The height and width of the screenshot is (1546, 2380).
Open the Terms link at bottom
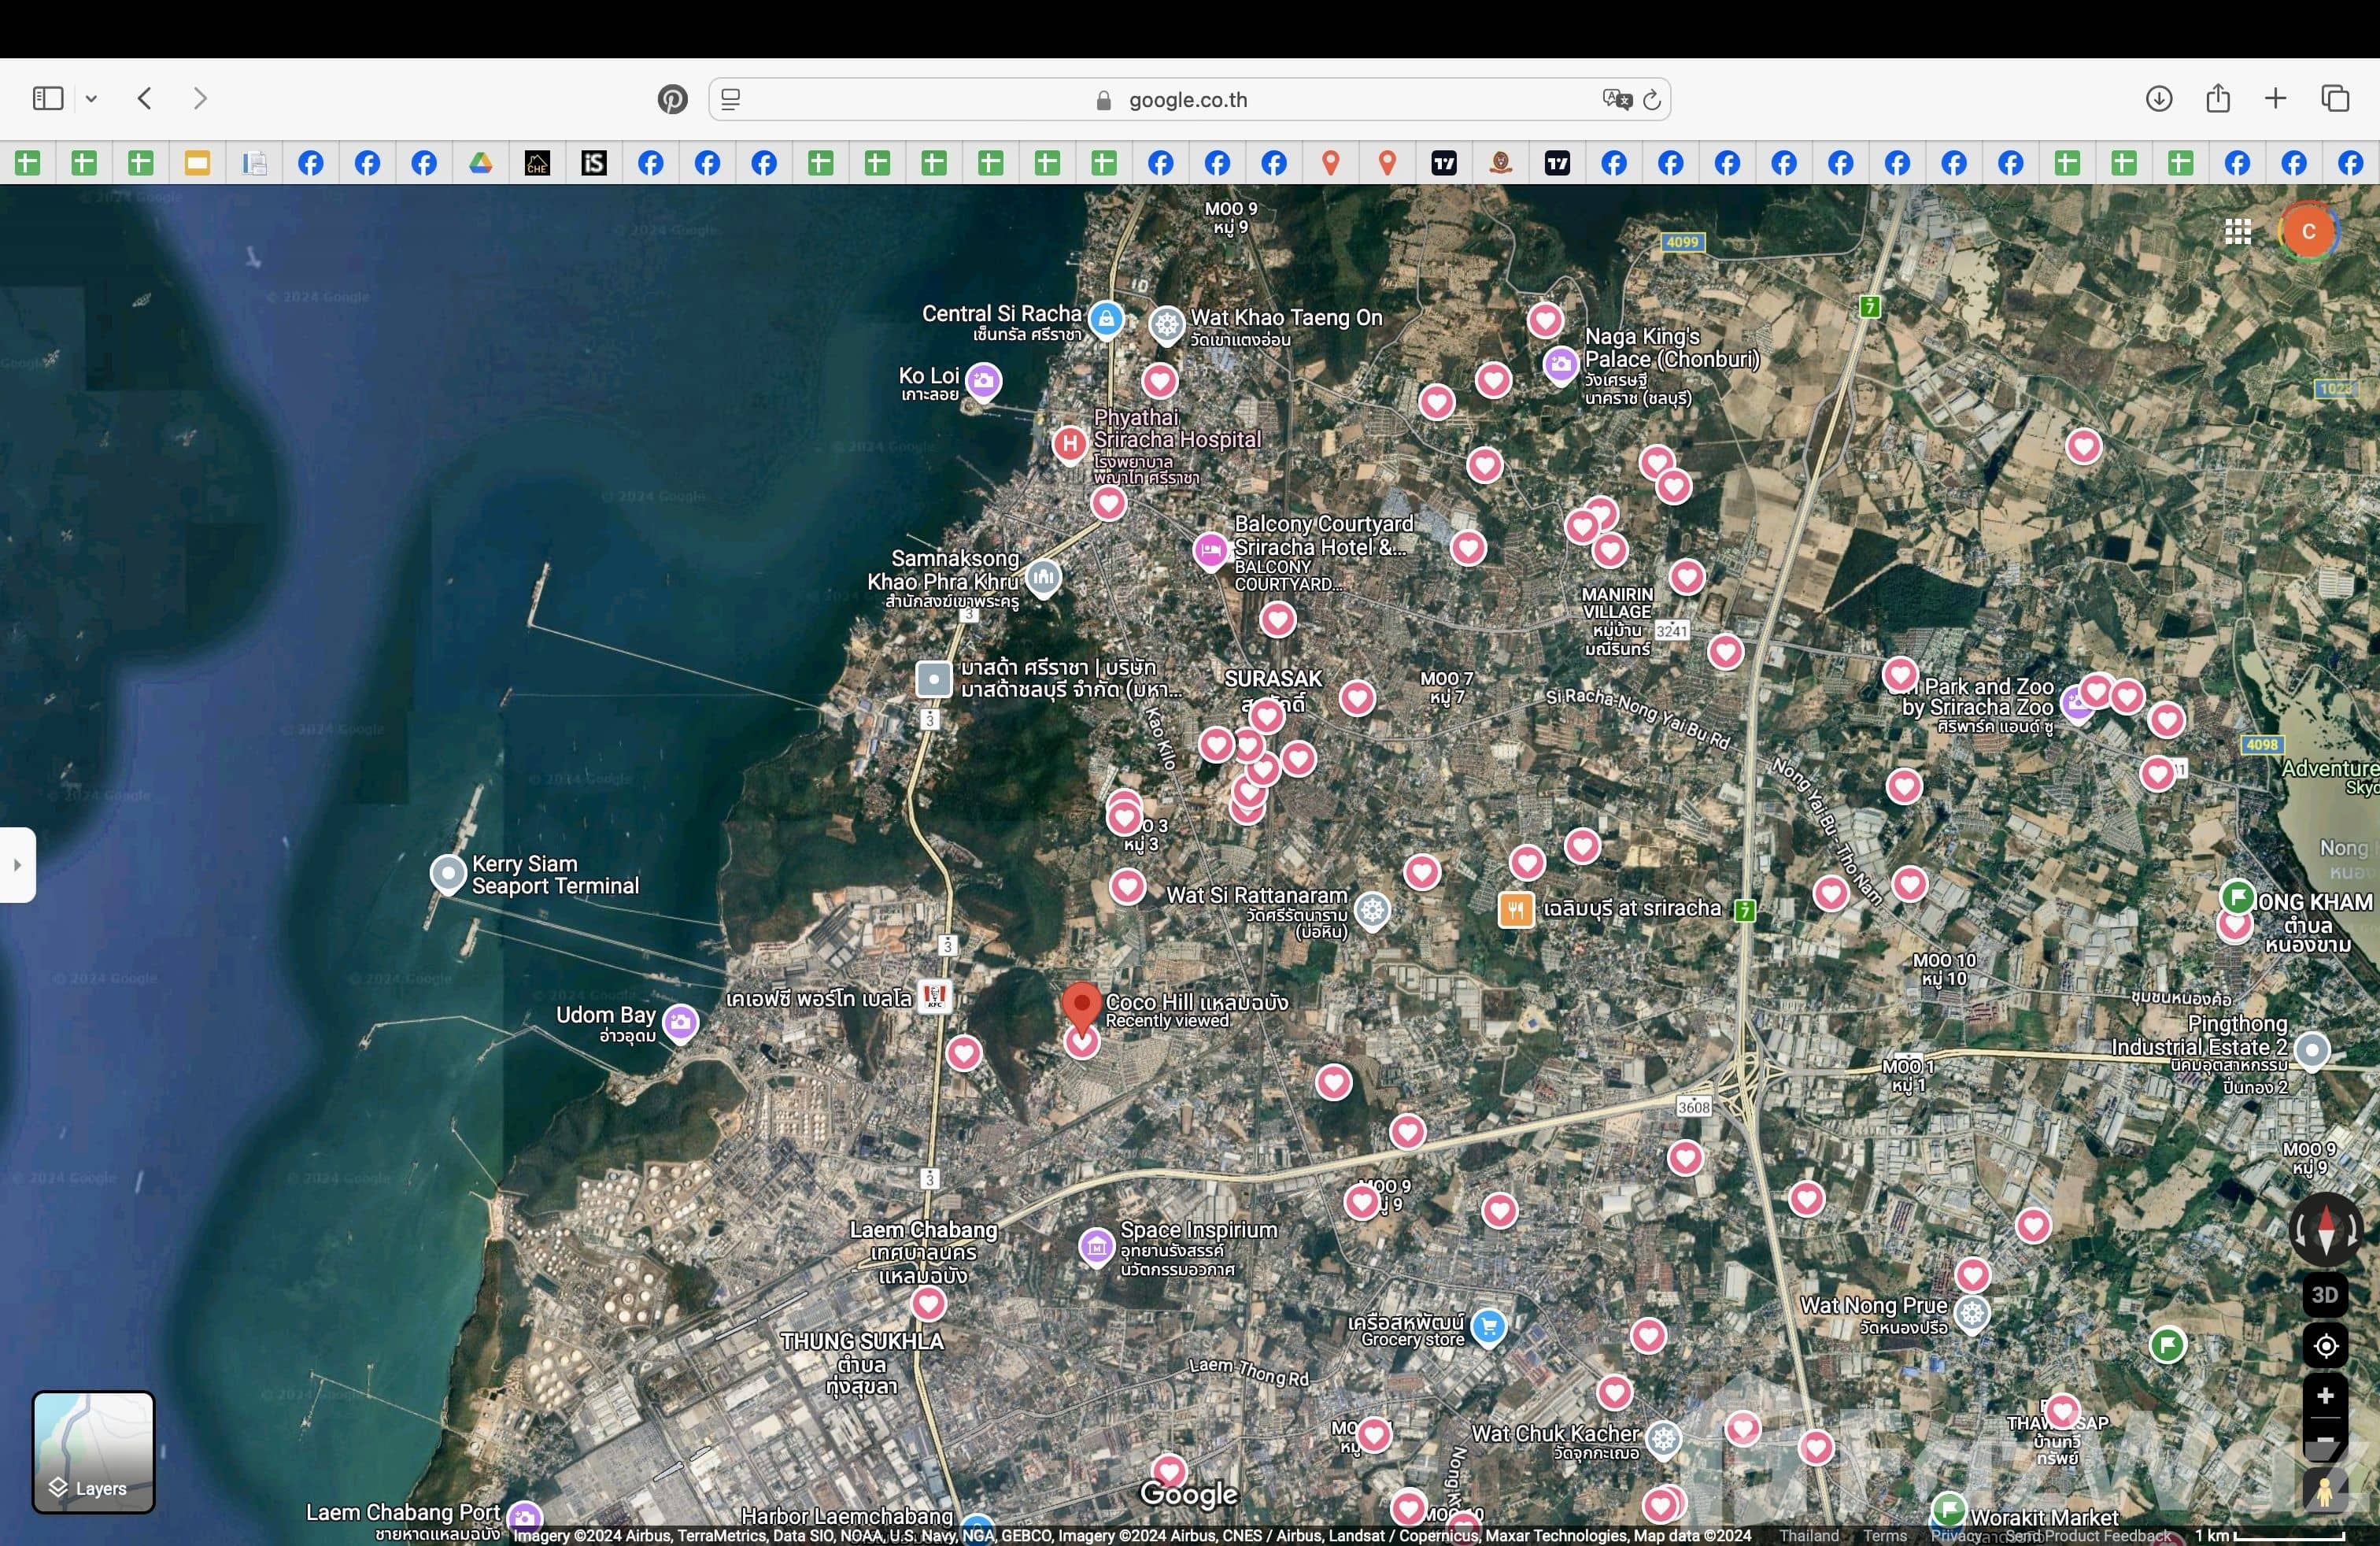click(x=1884, y=1535)
